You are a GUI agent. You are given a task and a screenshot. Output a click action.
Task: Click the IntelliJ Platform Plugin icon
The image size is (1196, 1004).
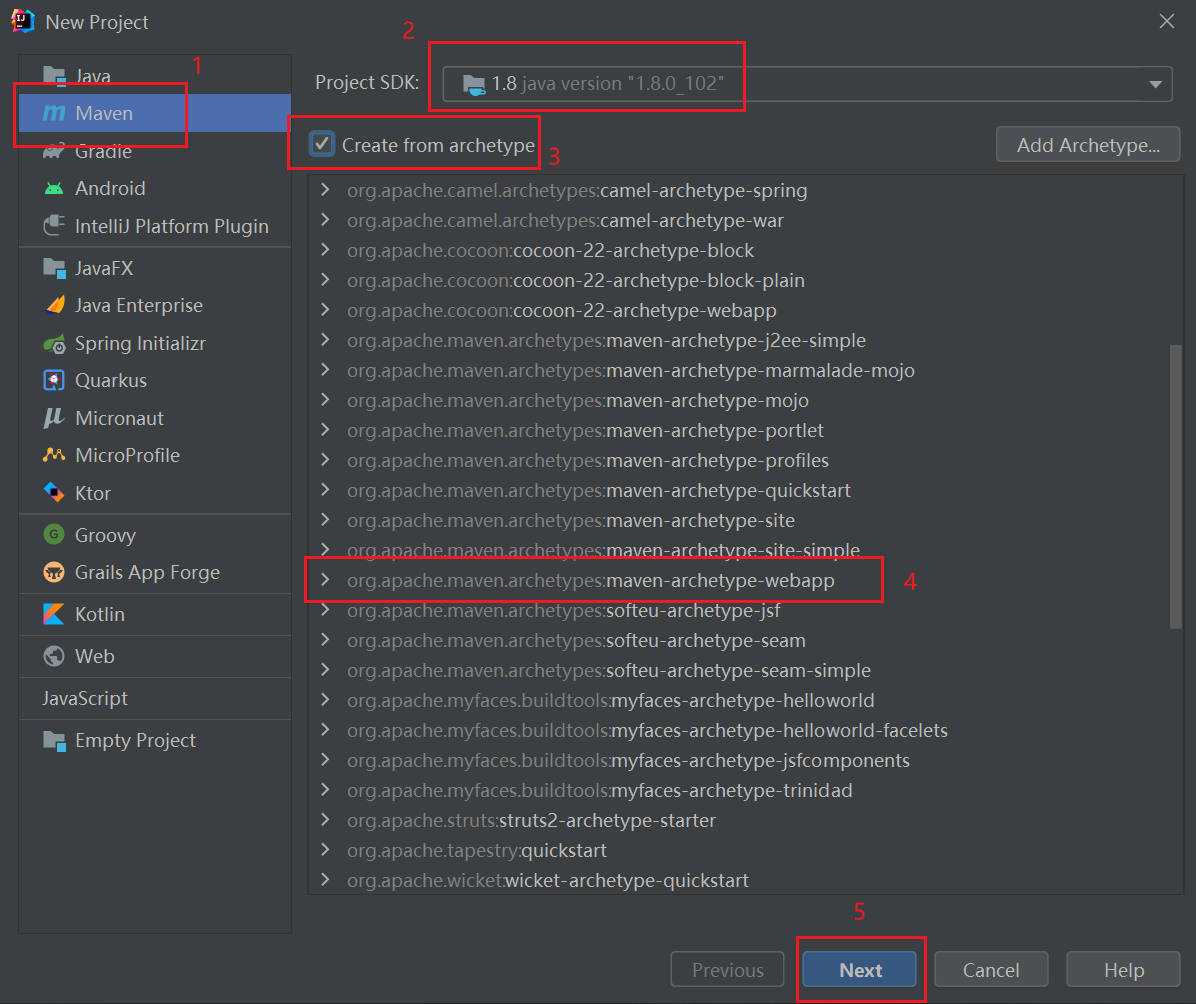[54, 226]
